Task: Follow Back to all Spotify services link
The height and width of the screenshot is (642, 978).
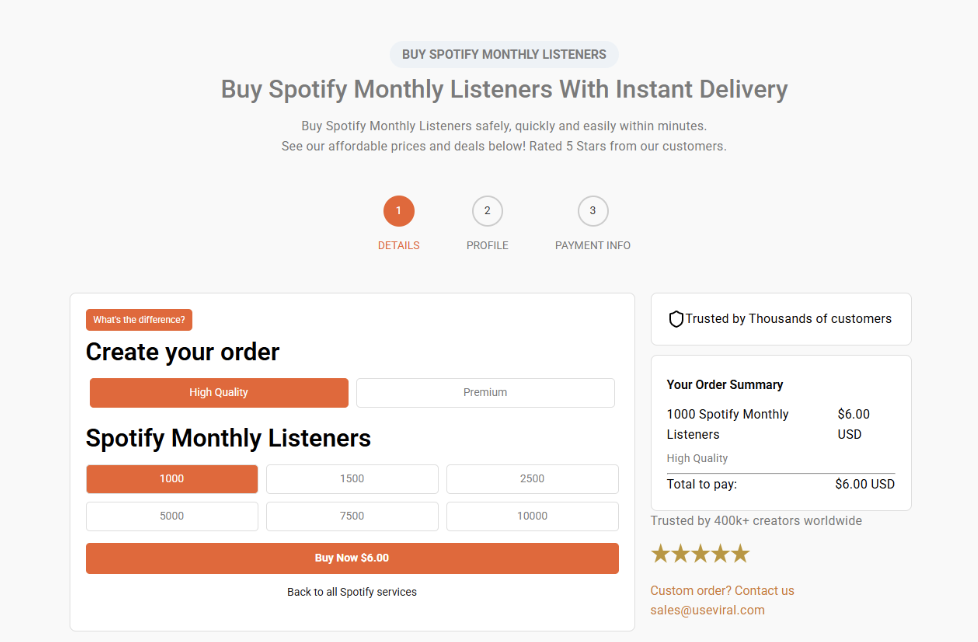Action: [352, 592]
